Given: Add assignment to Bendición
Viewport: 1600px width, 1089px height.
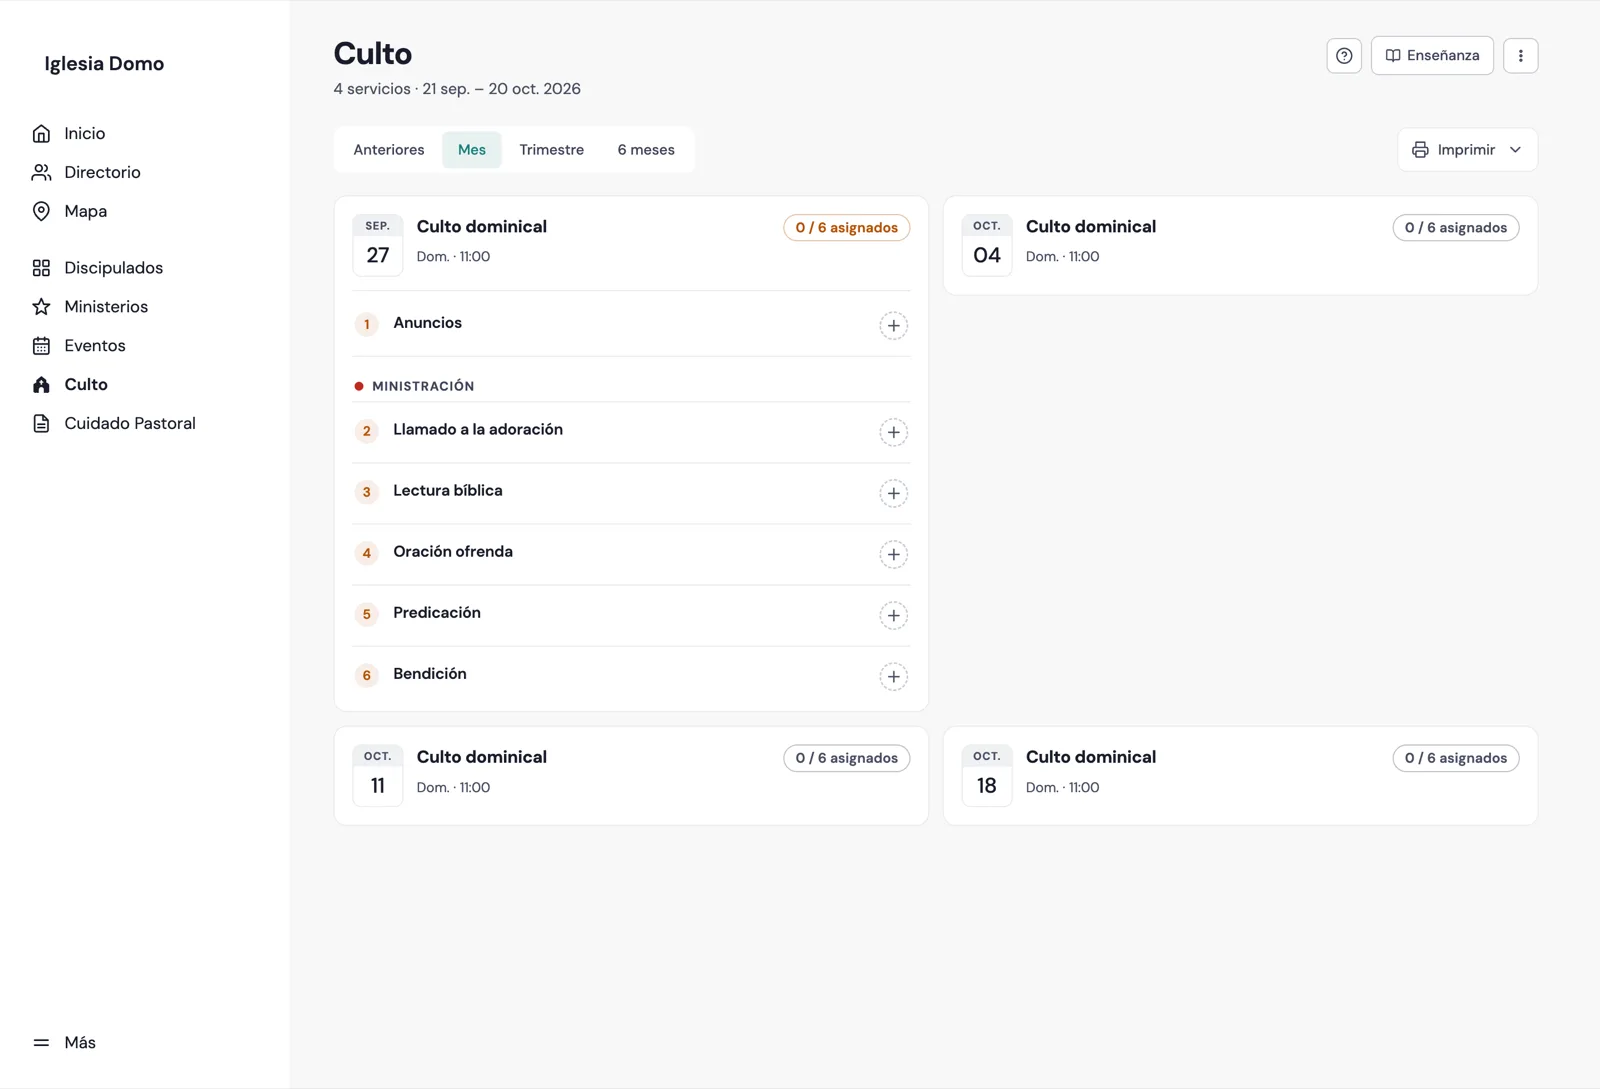Looking at the screenshot, I should (x=893, y=676).
